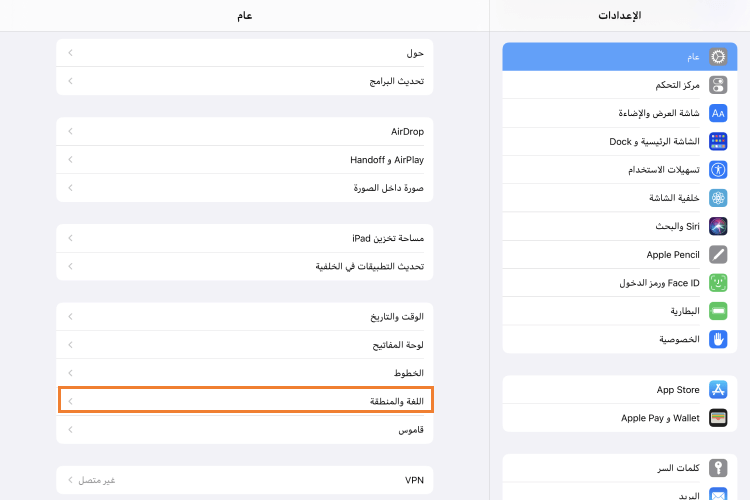Open the لوحة المفاتيح label

(x=398, y=345)
